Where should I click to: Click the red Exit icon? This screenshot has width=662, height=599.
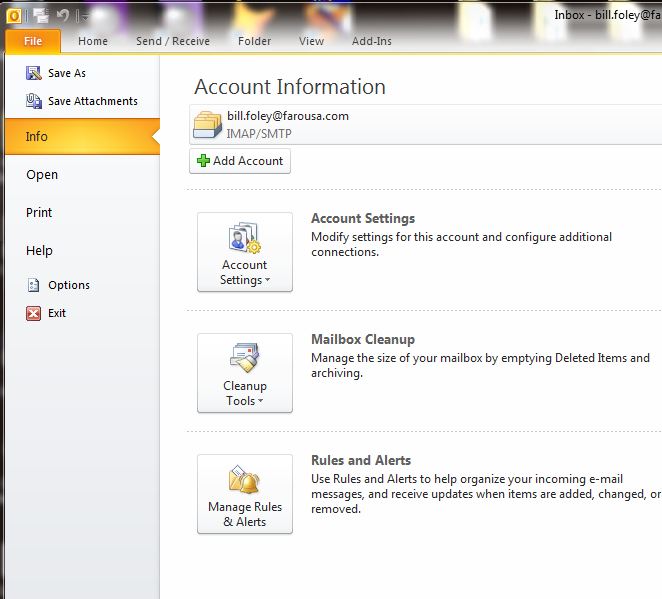pos(33,313)
